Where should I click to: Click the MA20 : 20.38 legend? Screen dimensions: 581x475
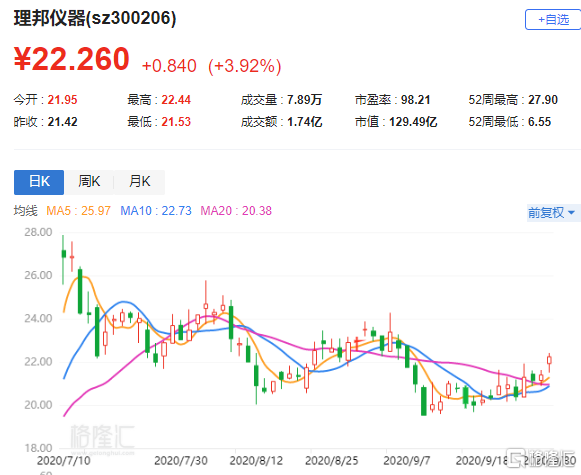coord(236,211)
